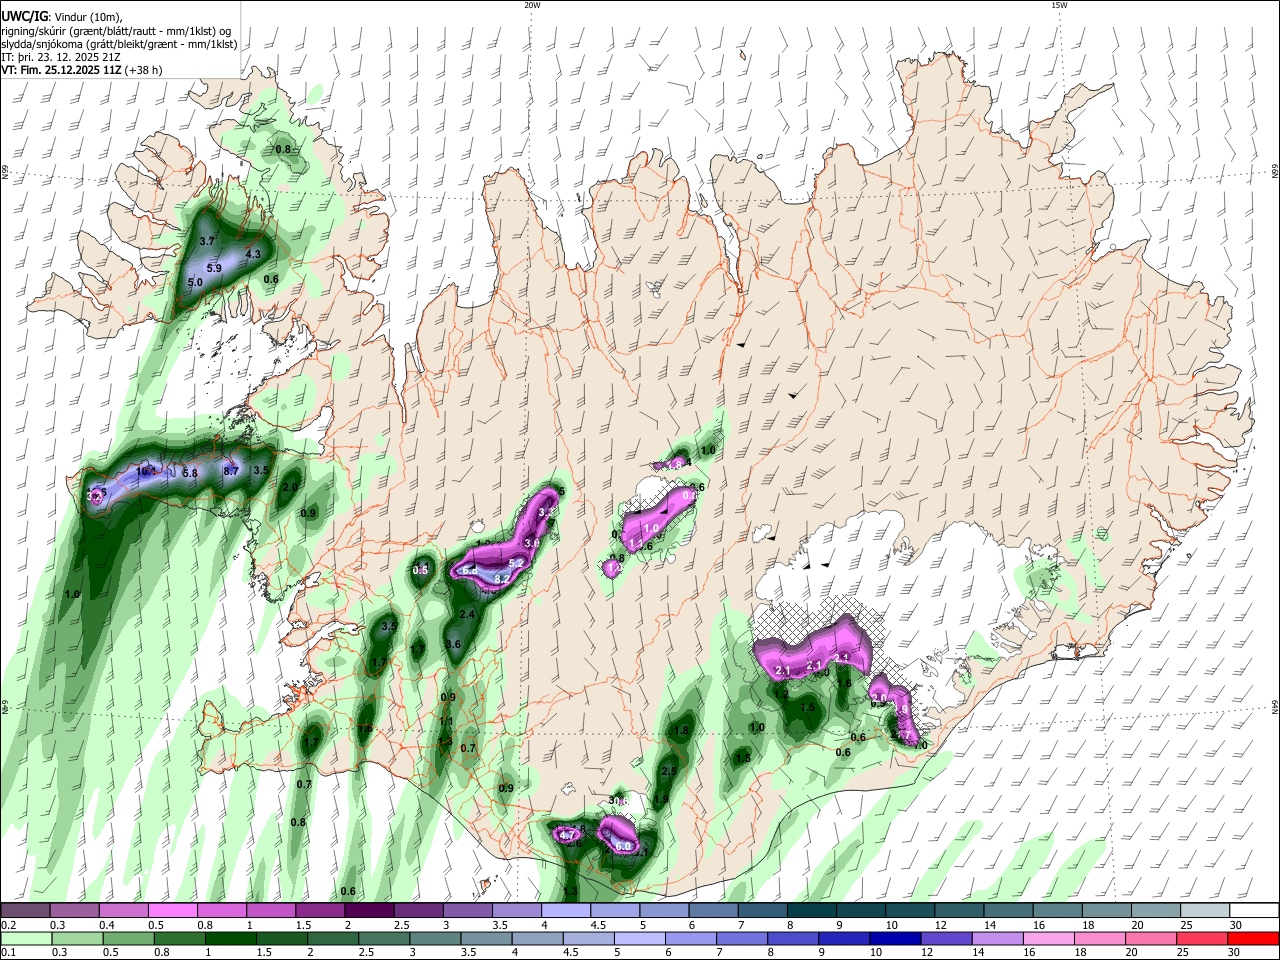This screenshot has width=1280, height=960.
Task: Click the 2.4 rain value
Action: point(467,614)
